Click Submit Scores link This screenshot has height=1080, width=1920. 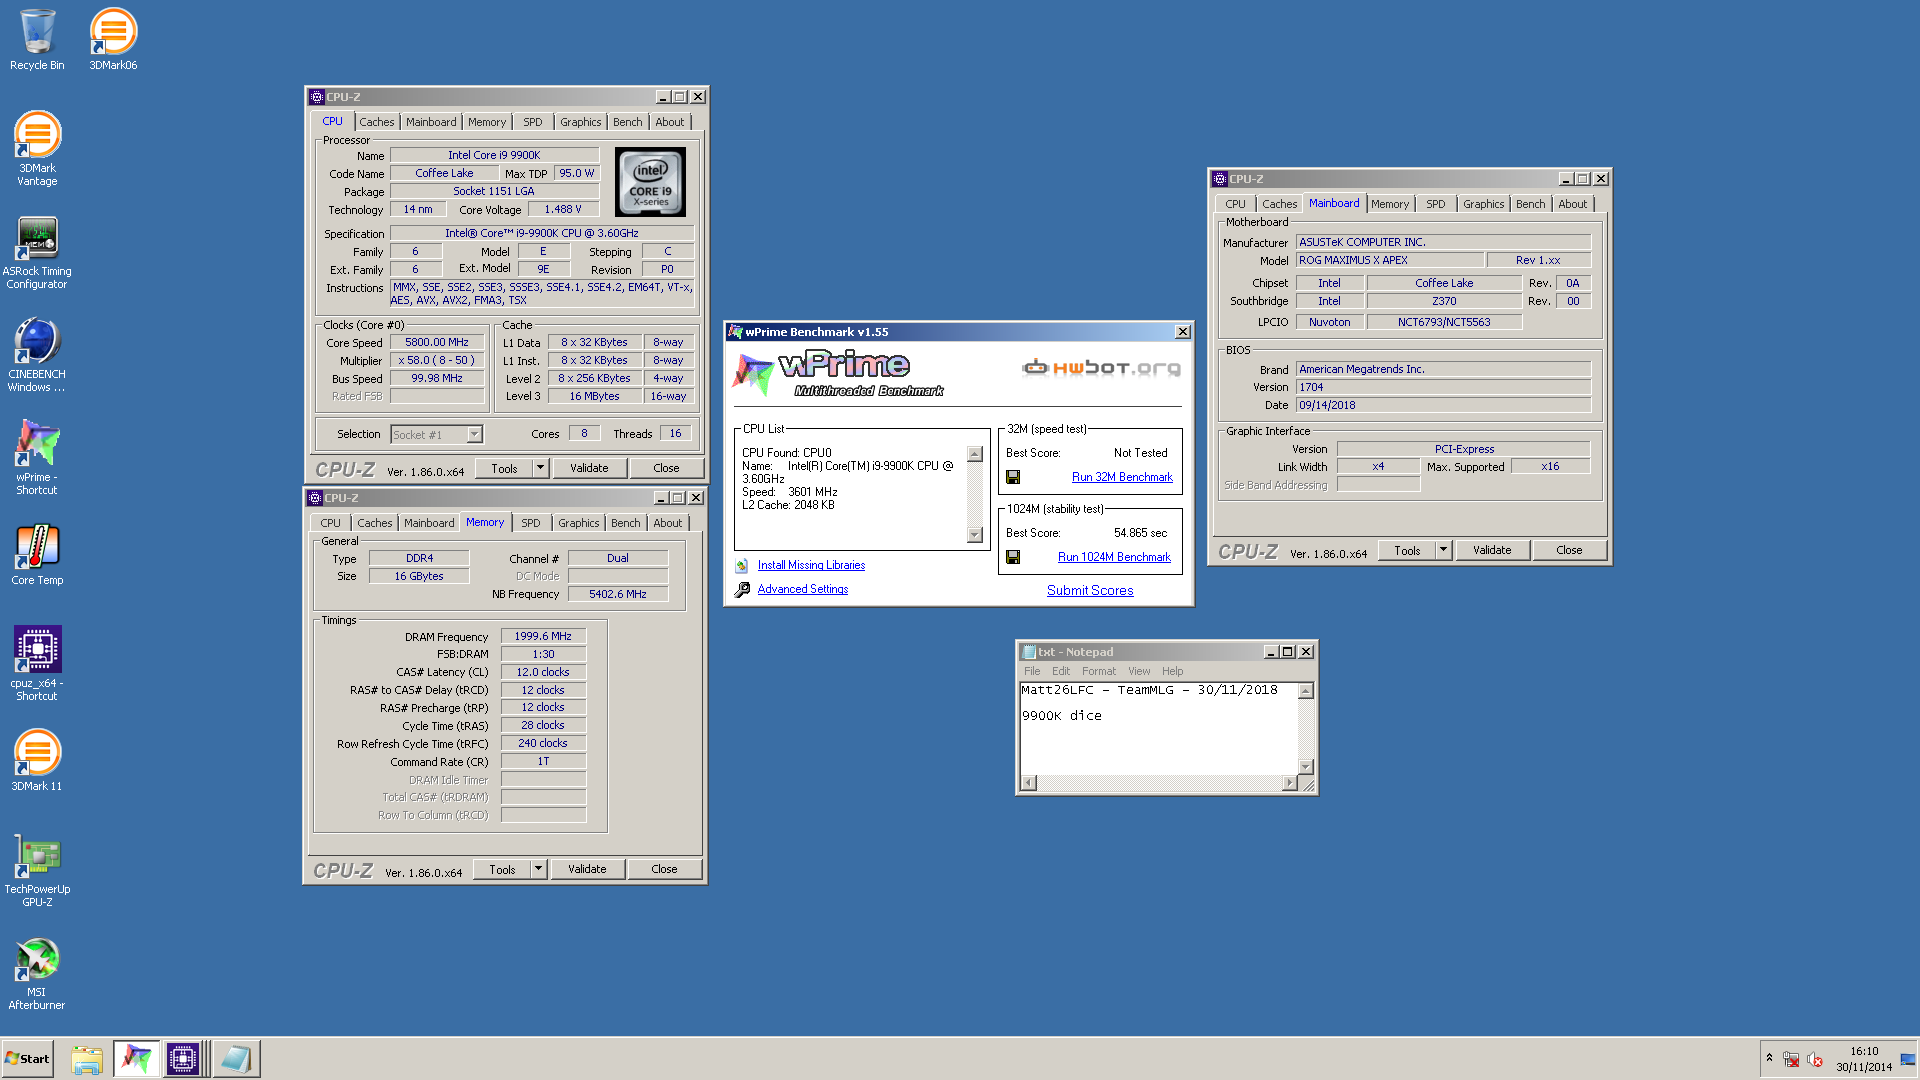pos(1090,591)
